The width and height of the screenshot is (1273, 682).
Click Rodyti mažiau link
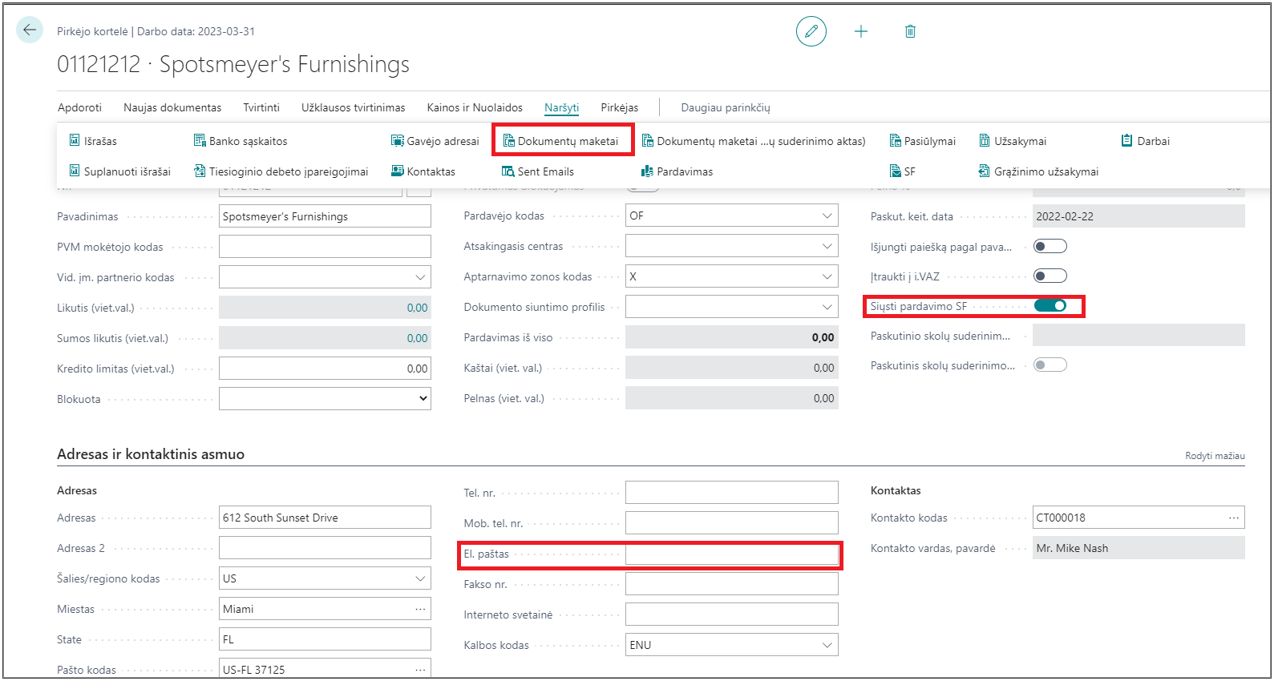click(1215, 455)
